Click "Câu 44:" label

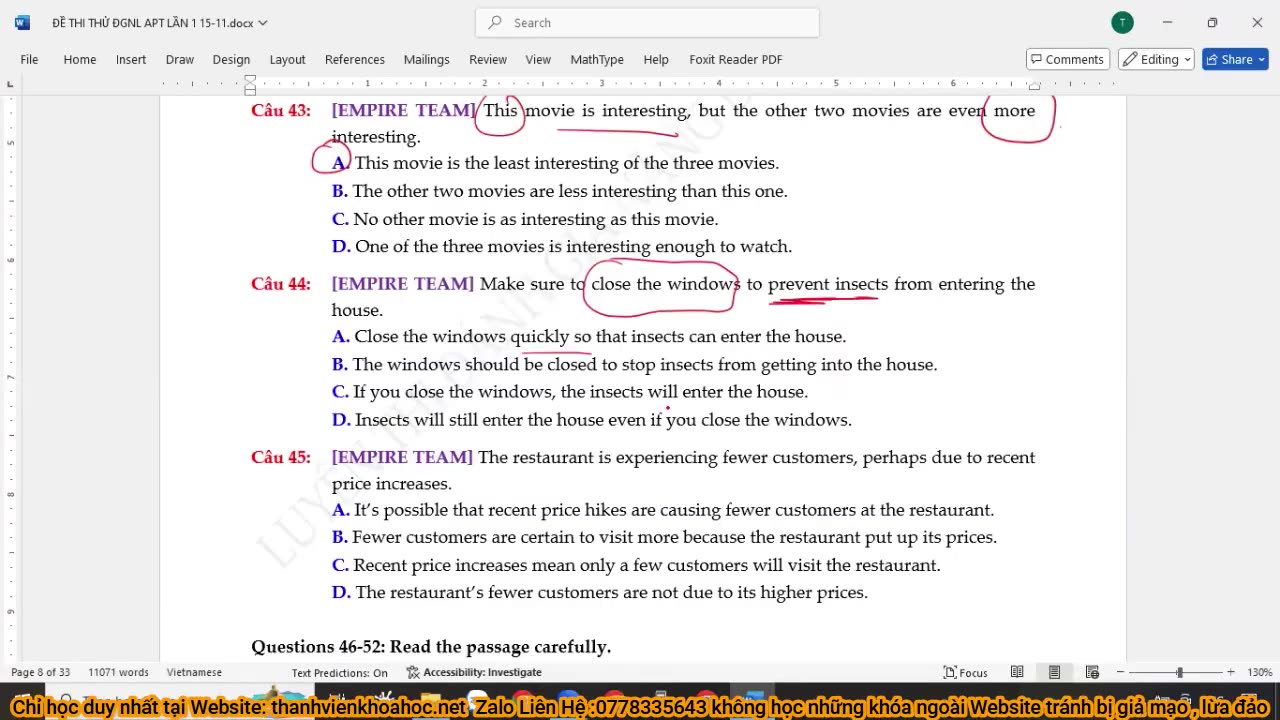click(x=281, y=284)
